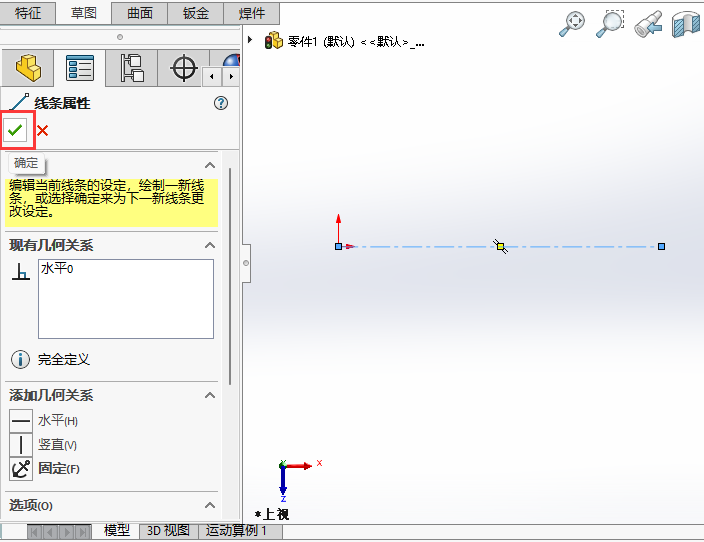The height and width of the screenshot is (542, 704).
Task: Open help for 线条属性
Action: (220, 103)
